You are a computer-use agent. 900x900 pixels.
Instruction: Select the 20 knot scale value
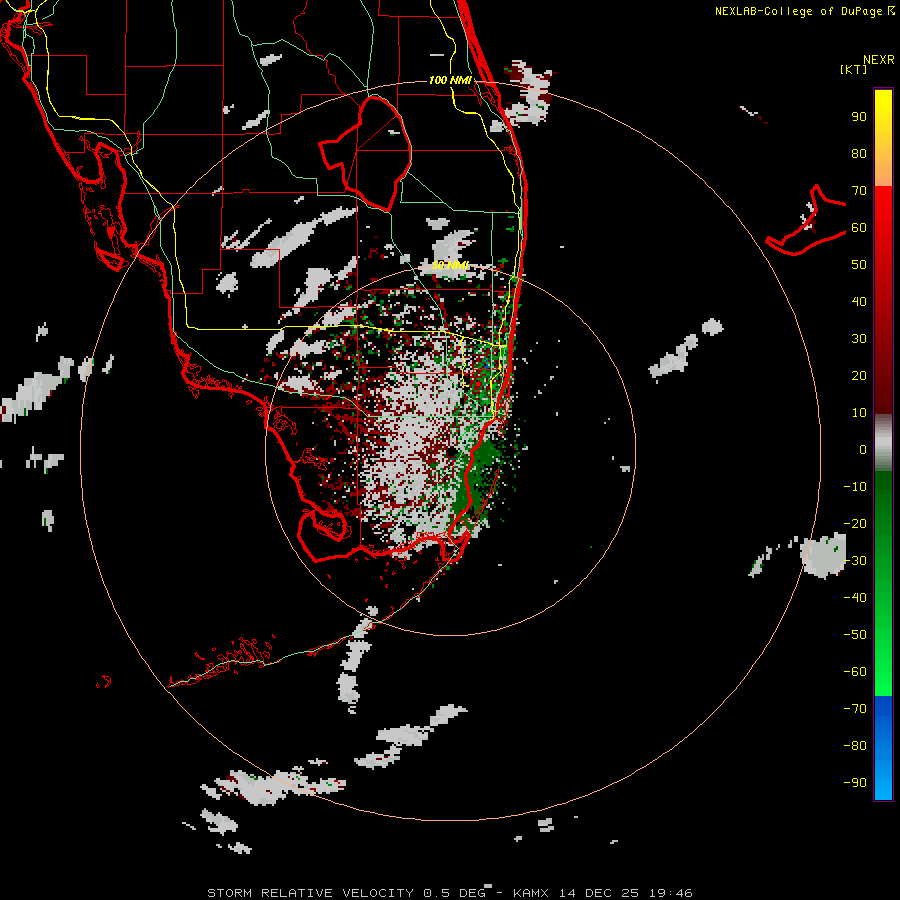point(859,375)
